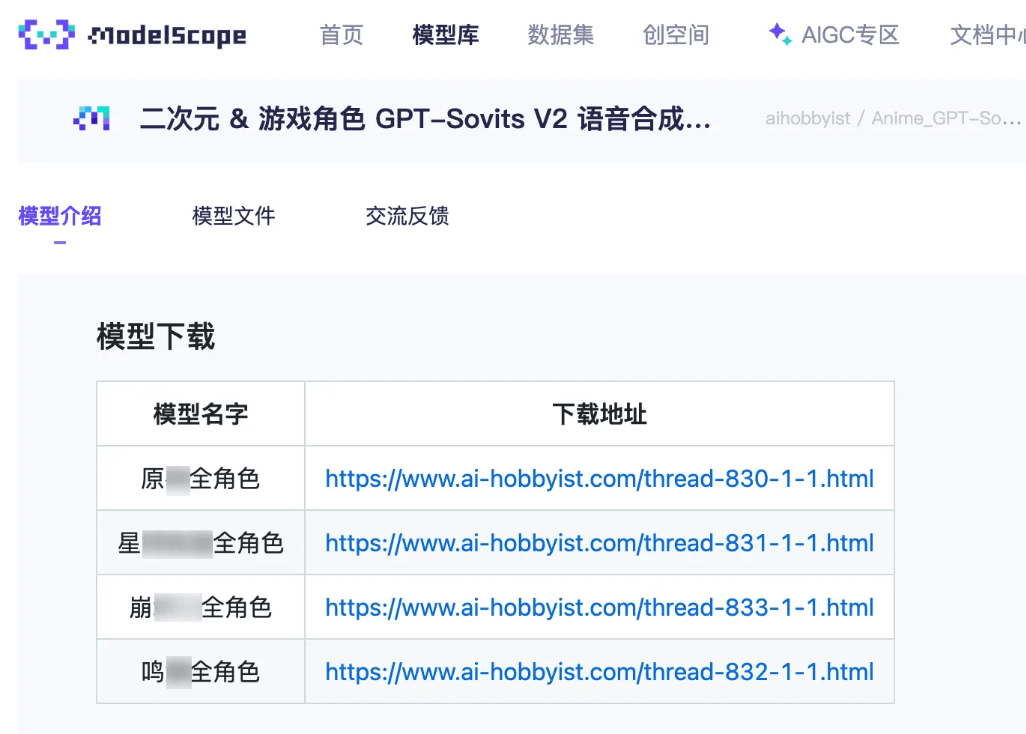Image resolution: width=1026 pixels, height=734 pixels.
Task: Click the GPT-Sovits V2 model title
Action: (x=425, y=119)
